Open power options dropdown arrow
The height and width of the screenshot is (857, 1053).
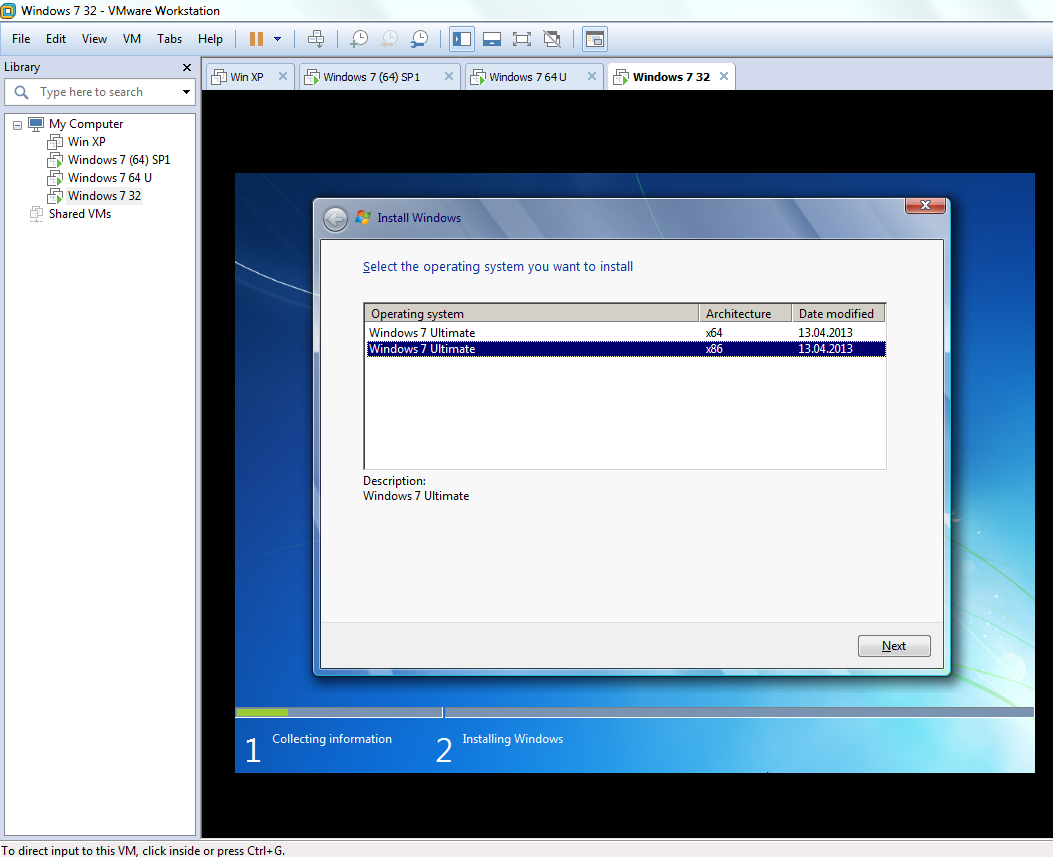tap(277, 39)
